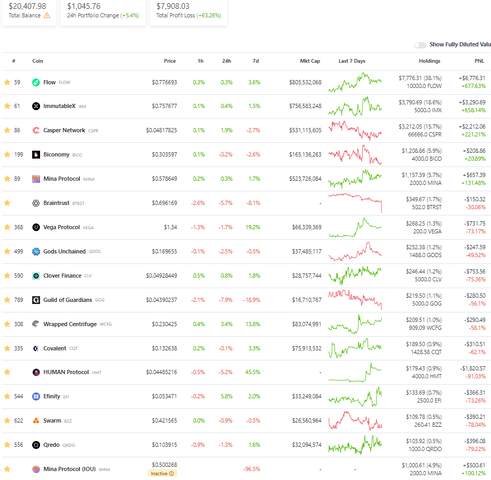The width and height of the screenshot is (491, 480).
Task: Sort table by the Price column
Action: click(170, 61)
